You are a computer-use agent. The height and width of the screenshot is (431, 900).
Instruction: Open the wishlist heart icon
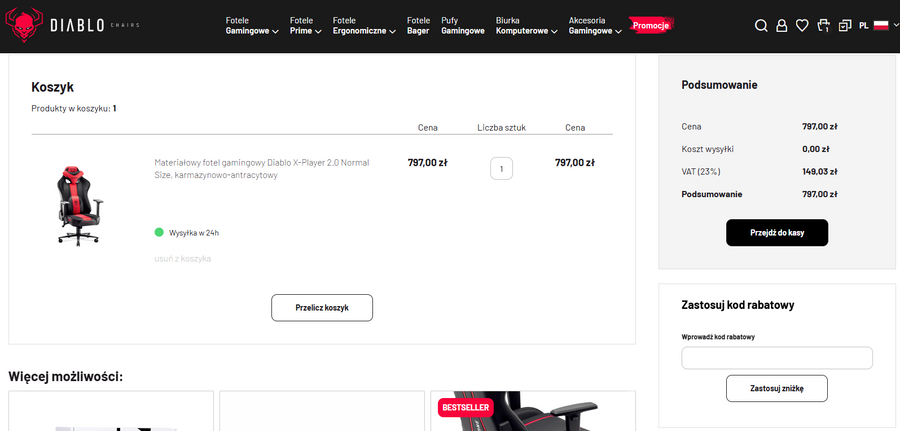click(802, 26)
